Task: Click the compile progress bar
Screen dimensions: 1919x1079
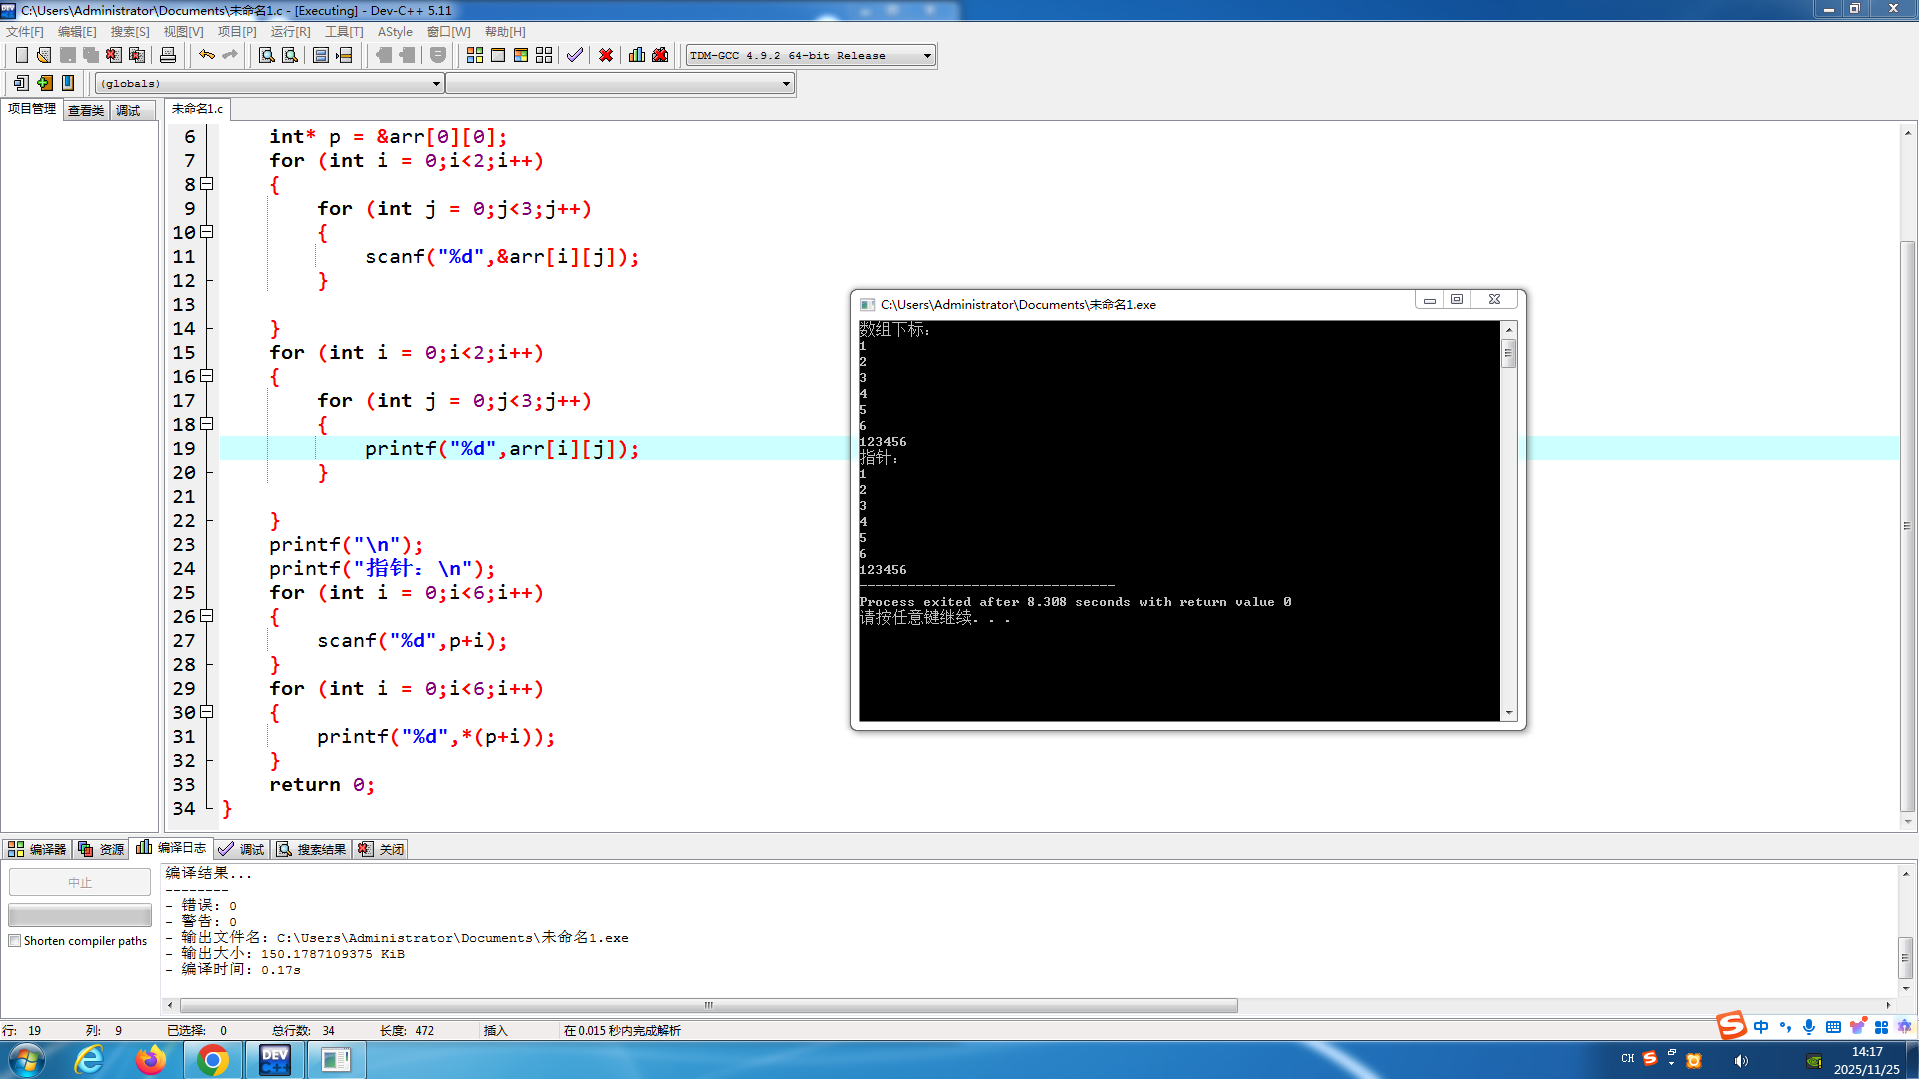Action: pyautogui.click(x=80, y=915)
